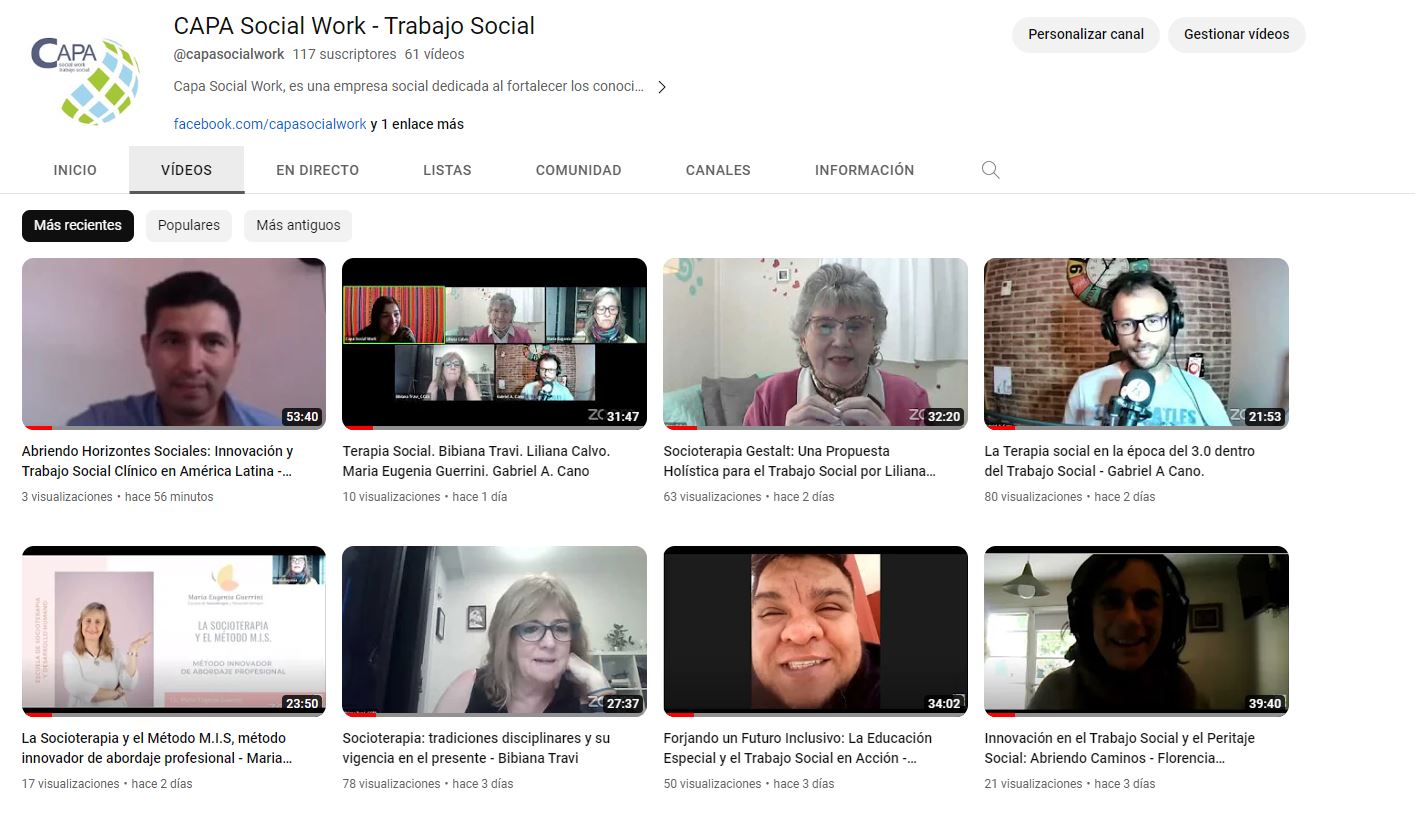Screen dimensions: 1415x818
Task: Switch to the INICIO tab
Action: [x=75, y=170]
